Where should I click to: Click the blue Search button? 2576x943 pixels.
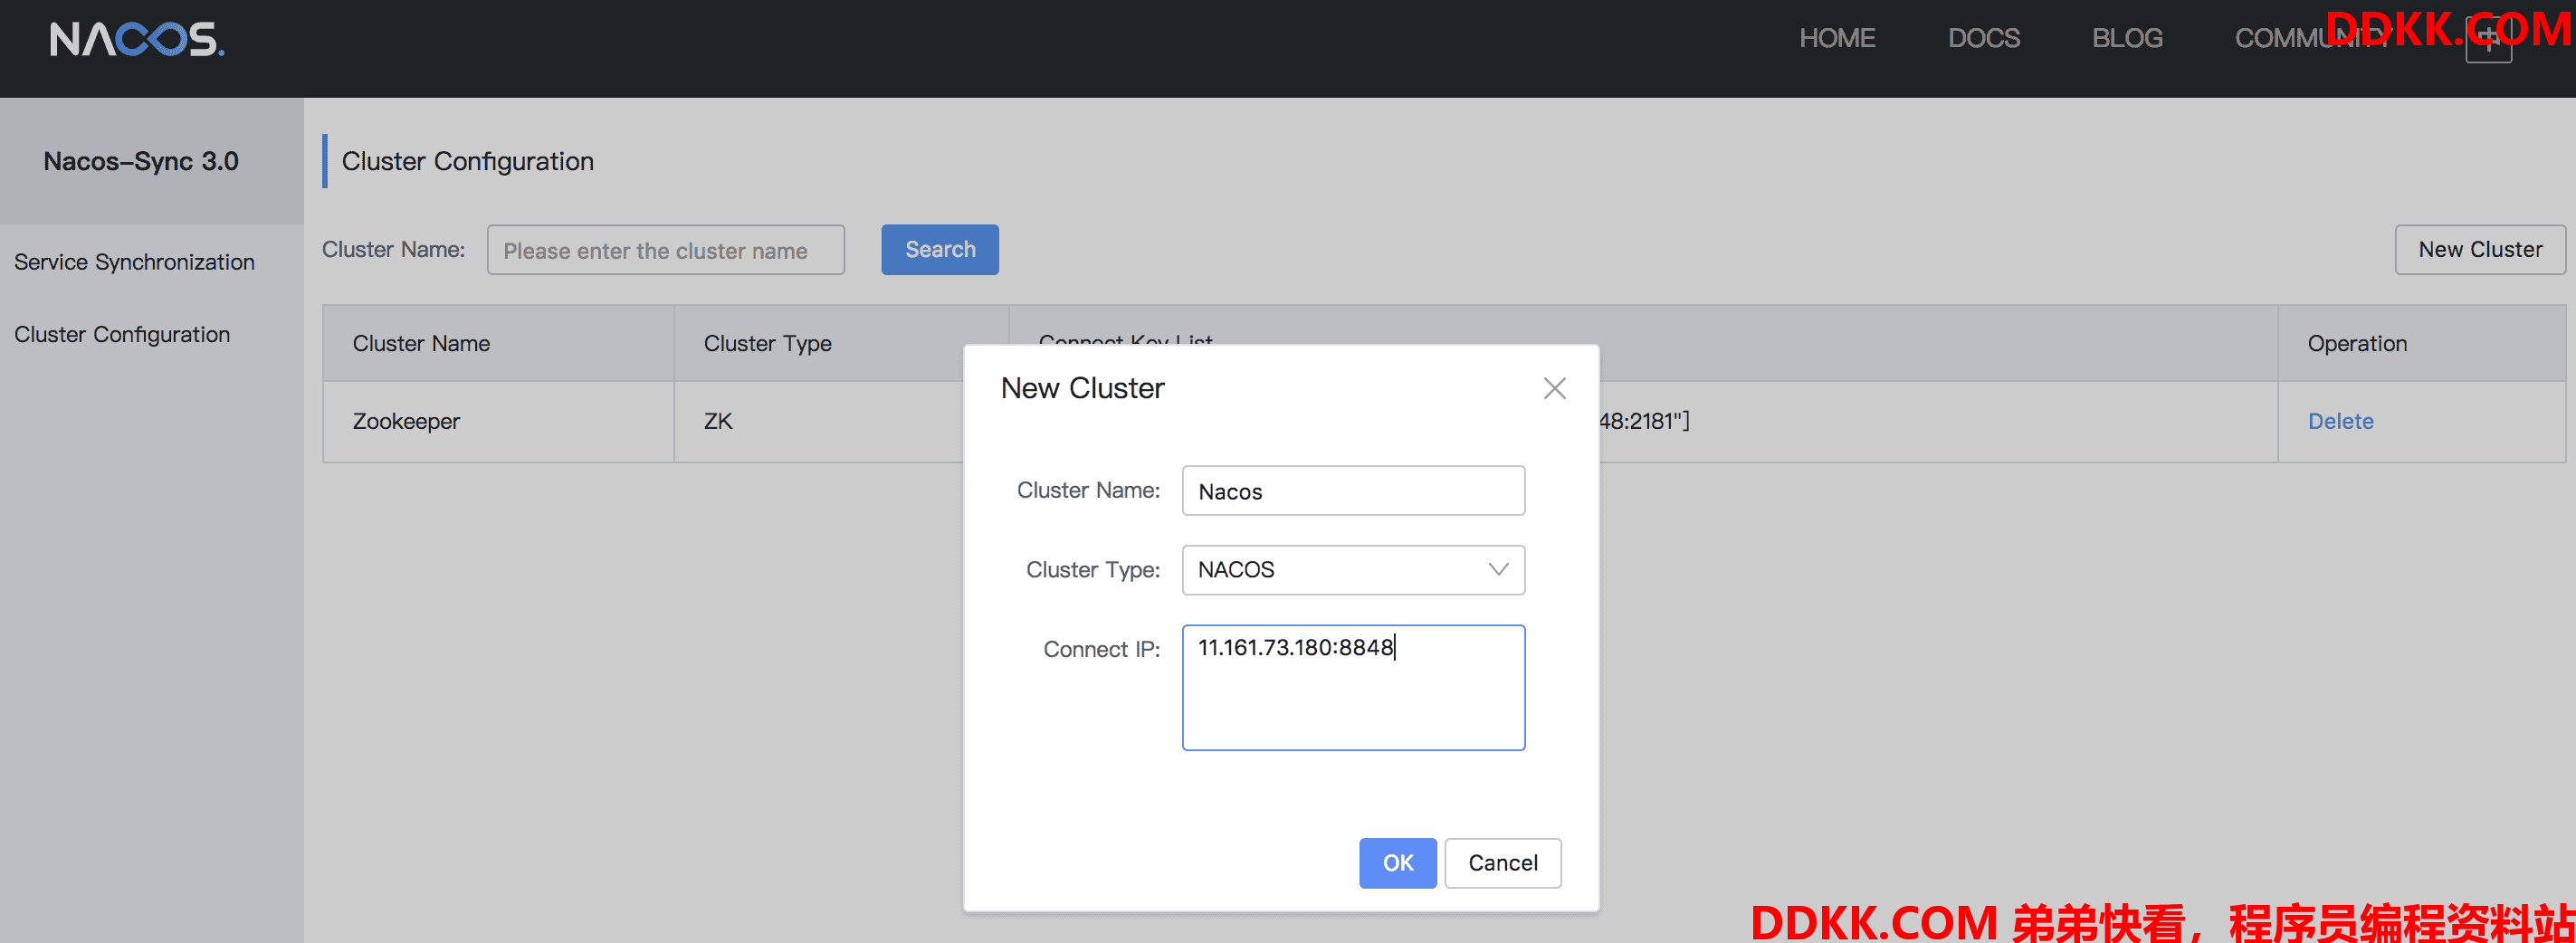point(940,249)
